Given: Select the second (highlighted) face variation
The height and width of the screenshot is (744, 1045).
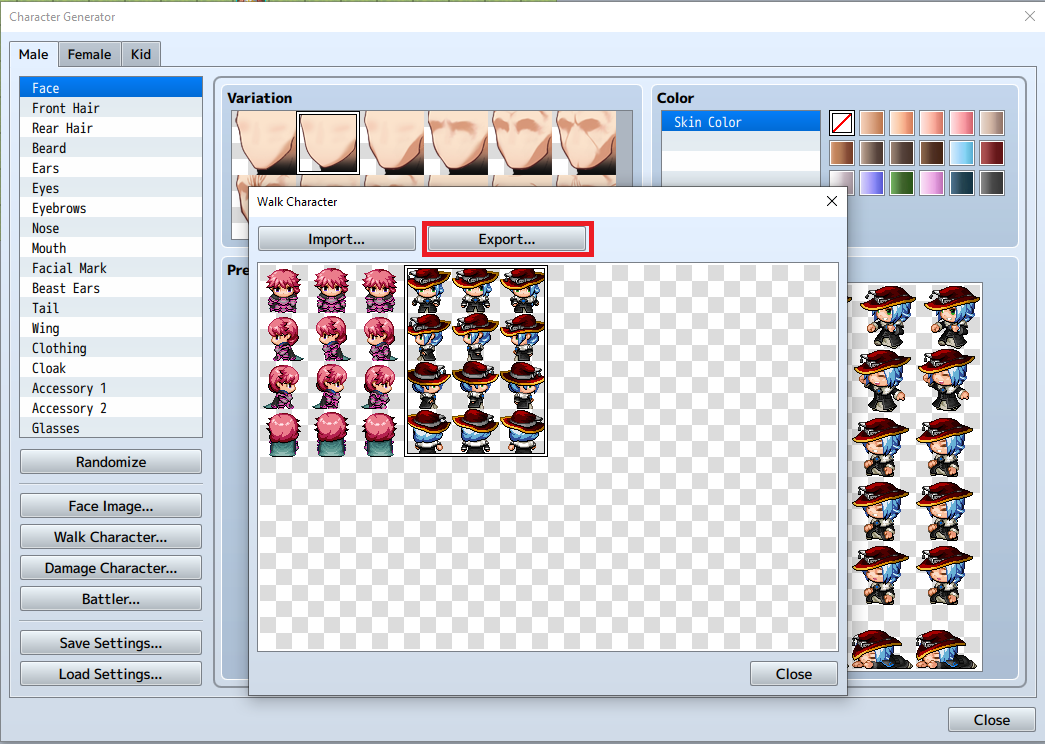Looking at the screenshot, I should click(328, 143).
